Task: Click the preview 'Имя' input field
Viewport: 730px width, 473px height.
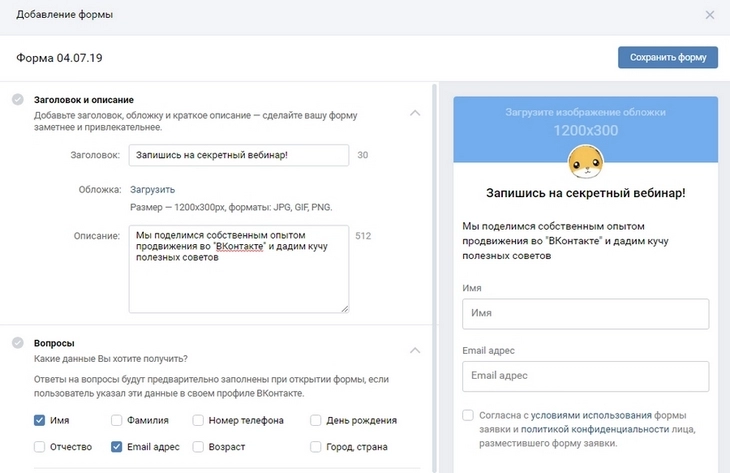Action: pos(586,314)
